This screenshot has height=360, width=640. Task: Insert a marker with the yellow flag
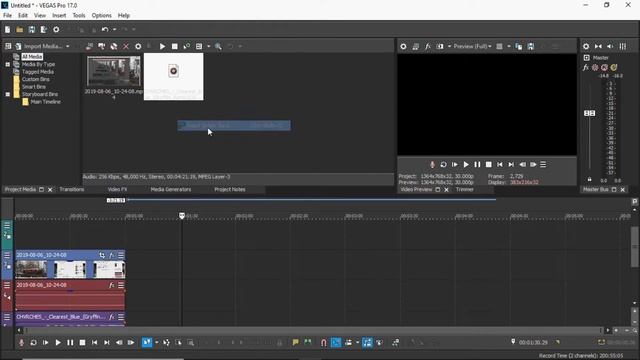[x=296, y=342]
